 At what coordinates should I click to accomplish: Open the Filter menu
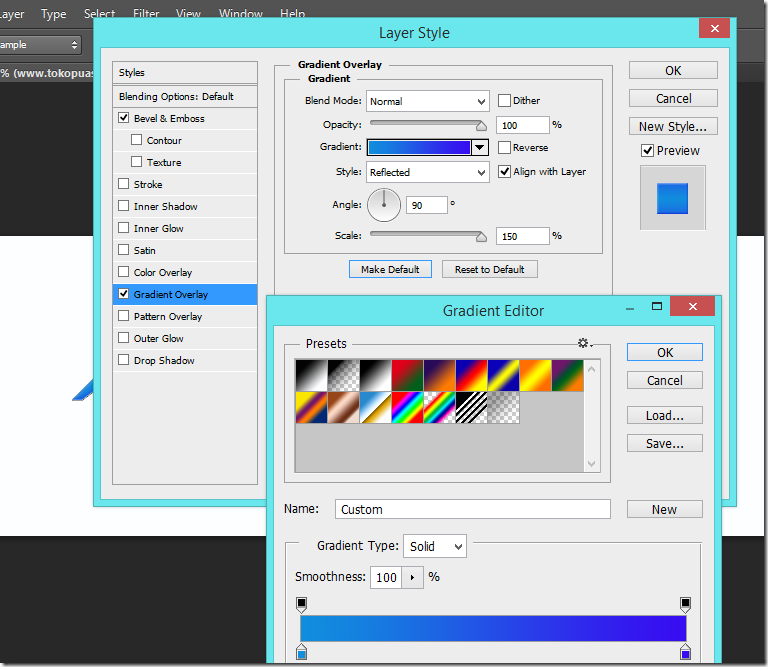tap(146, 14)
